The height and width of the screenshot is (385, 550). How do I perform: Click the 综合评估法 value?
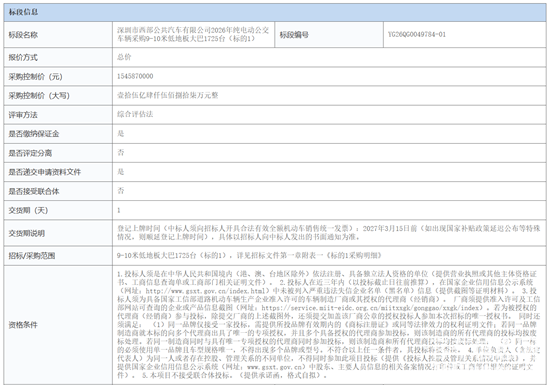pos(135,114)
